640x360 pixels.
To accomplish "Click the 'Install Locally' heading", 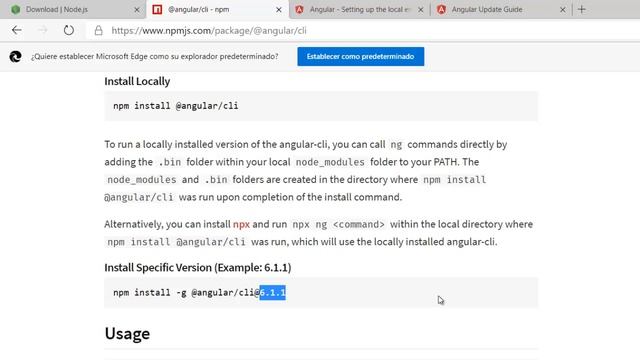I will [x=137, y=81].
